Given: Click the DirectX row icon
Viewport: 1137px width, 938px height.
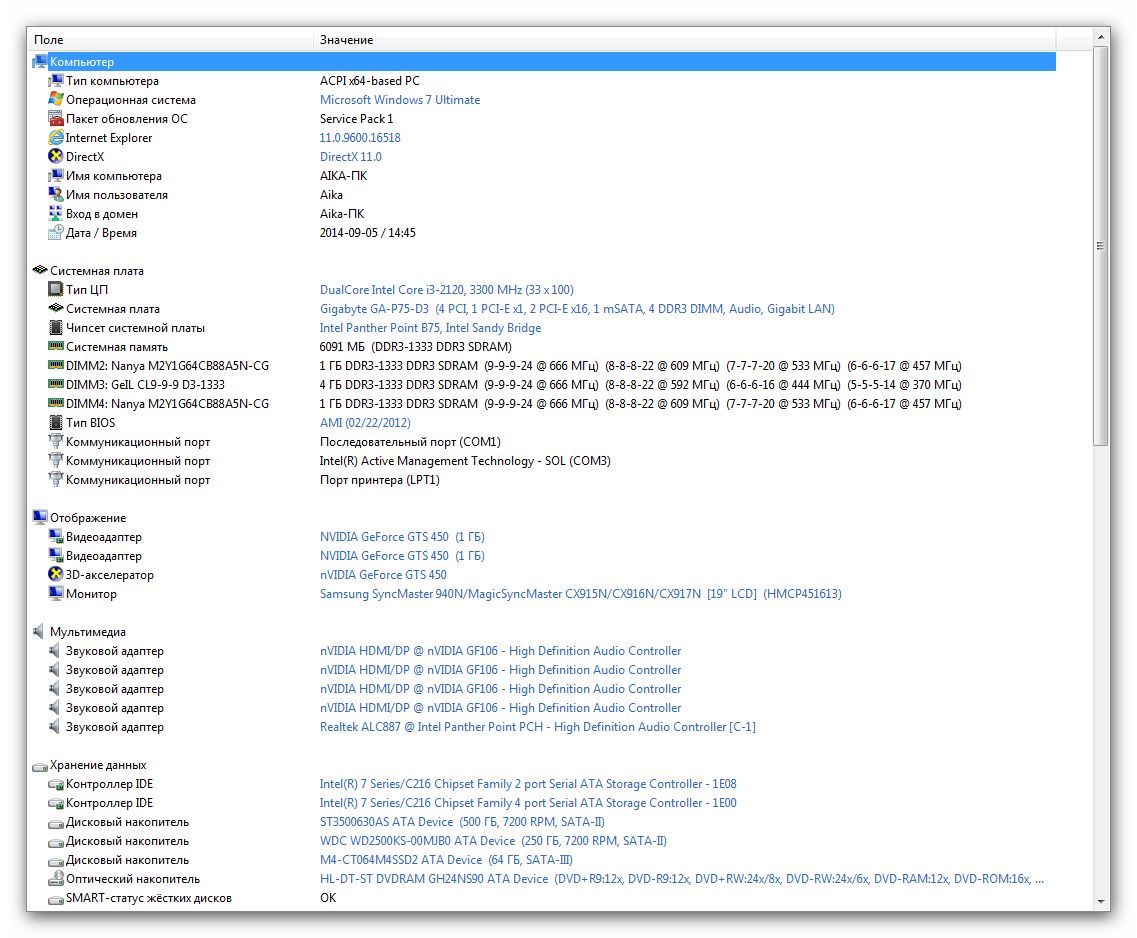Looking at the screenshot, I should (x=56, y=157).
